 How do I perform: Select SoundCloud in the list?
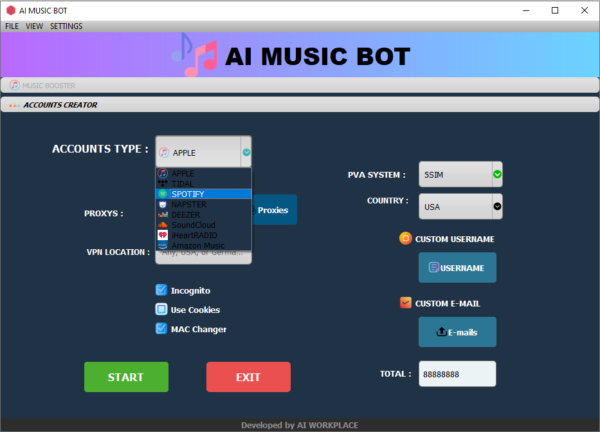coord(204,225)
